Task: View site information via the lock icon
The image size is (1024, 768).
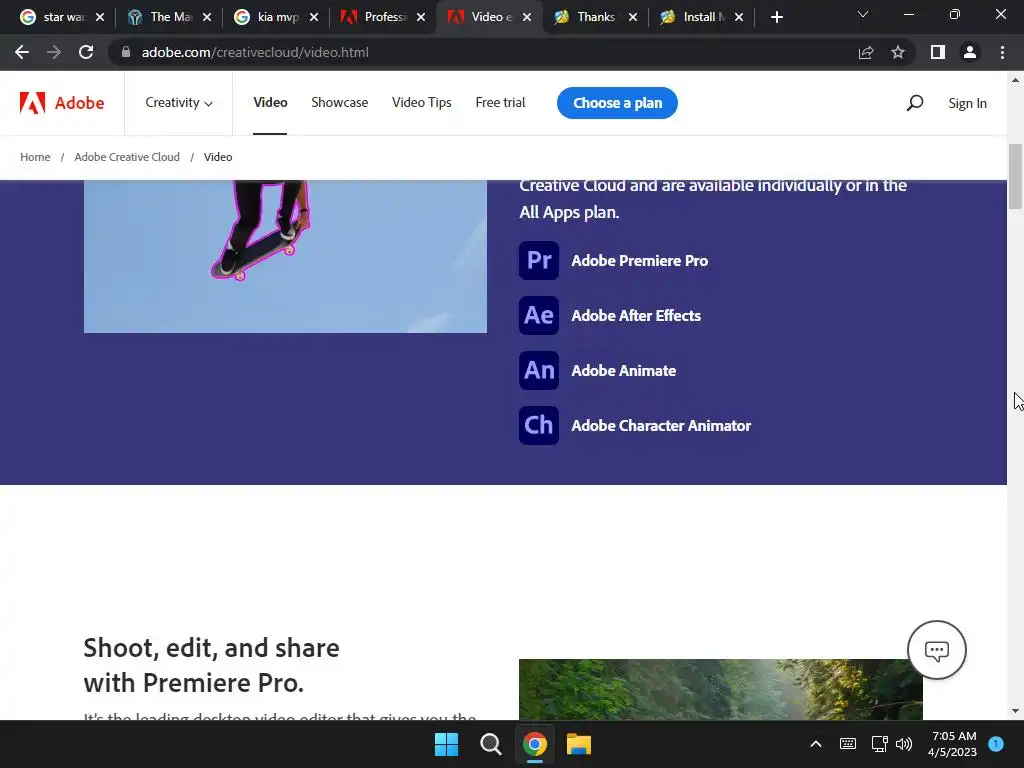Action: pyautogui.click(x=126, y=52)
